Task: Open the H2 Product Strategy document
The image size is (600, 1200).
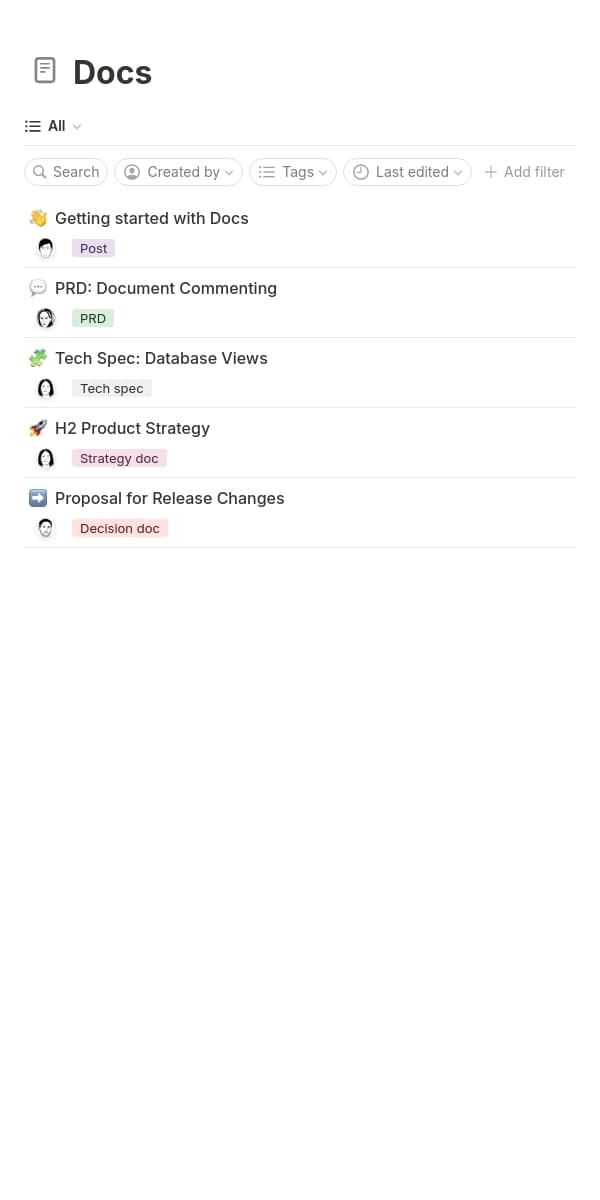Action: 132,428
